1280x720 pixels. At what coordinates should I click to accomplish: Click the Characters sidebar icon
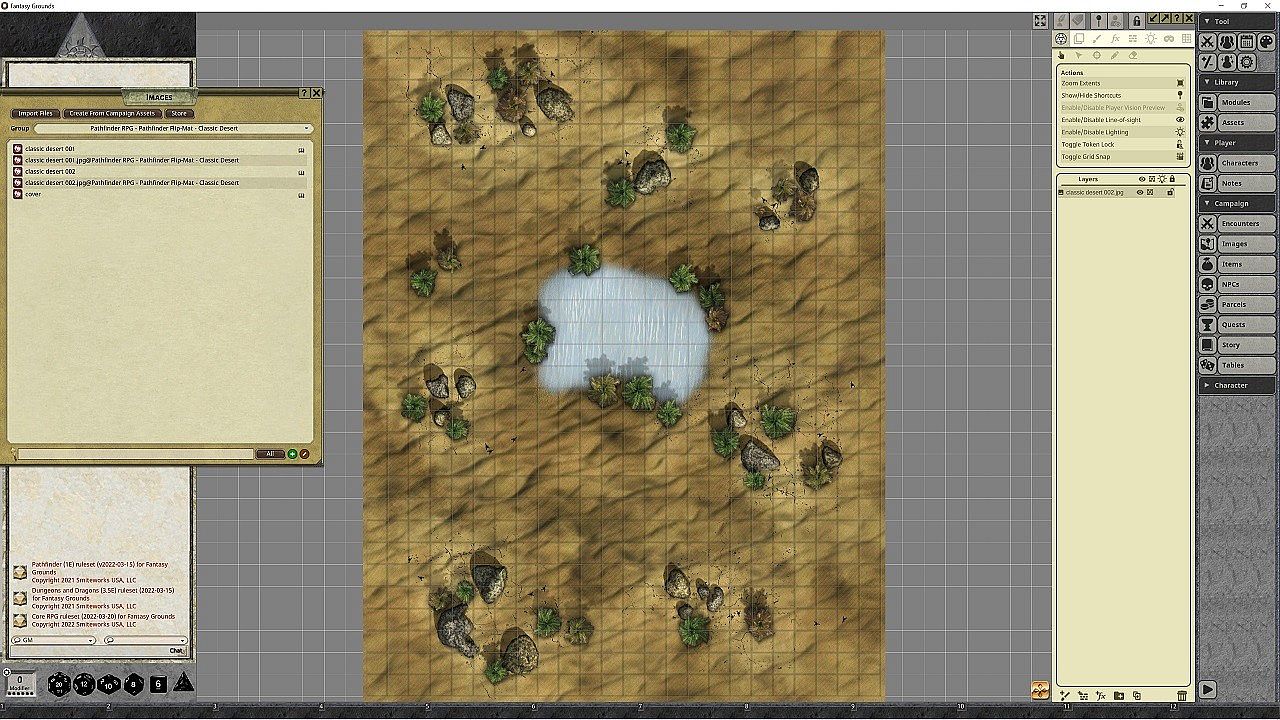click(x=1208, y=163)
